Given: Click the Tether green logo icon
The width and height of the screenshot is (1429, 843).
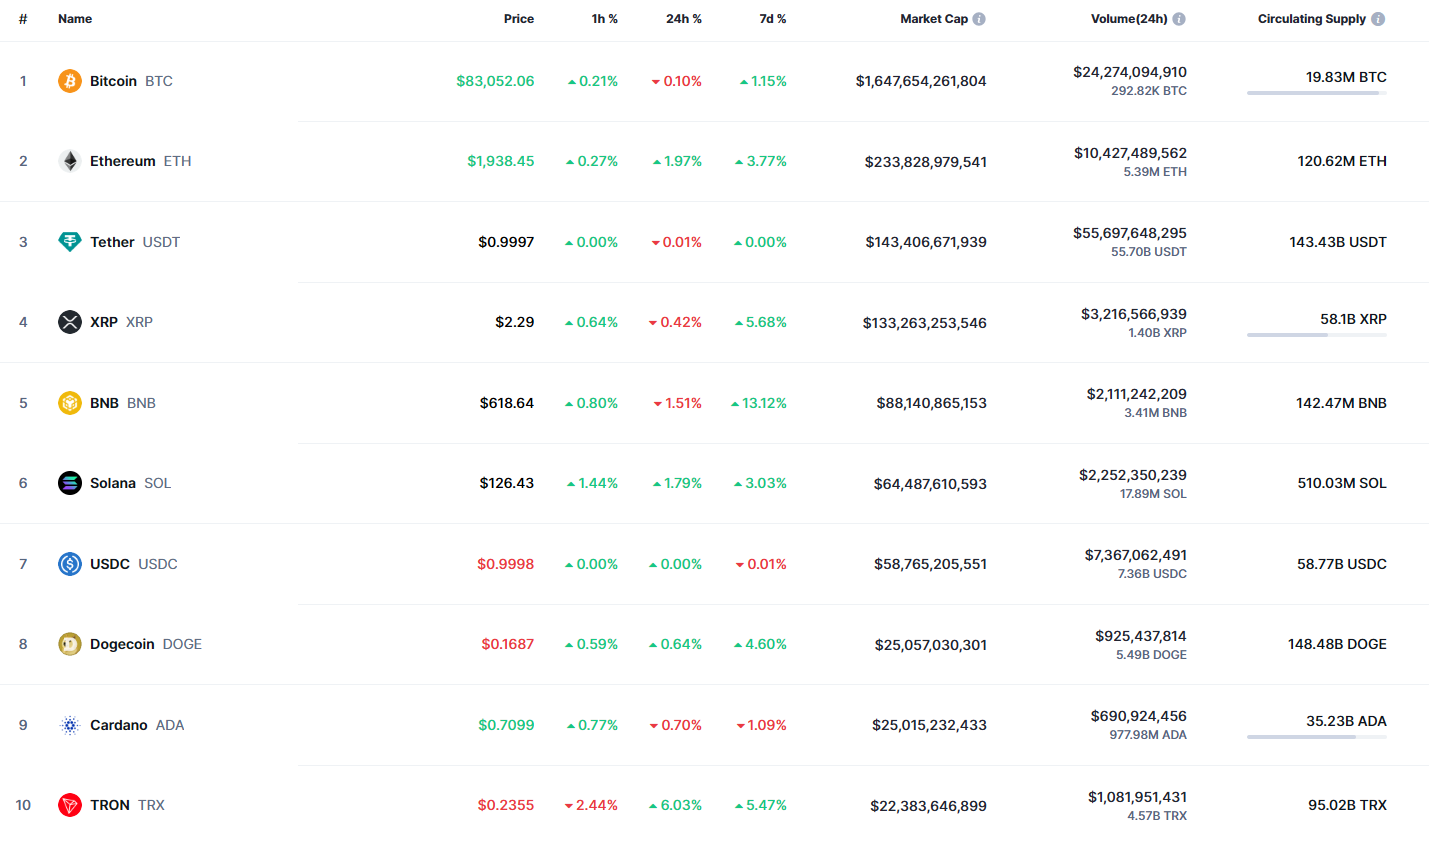Looking at the screenshot, I should (x=69, y=242).
